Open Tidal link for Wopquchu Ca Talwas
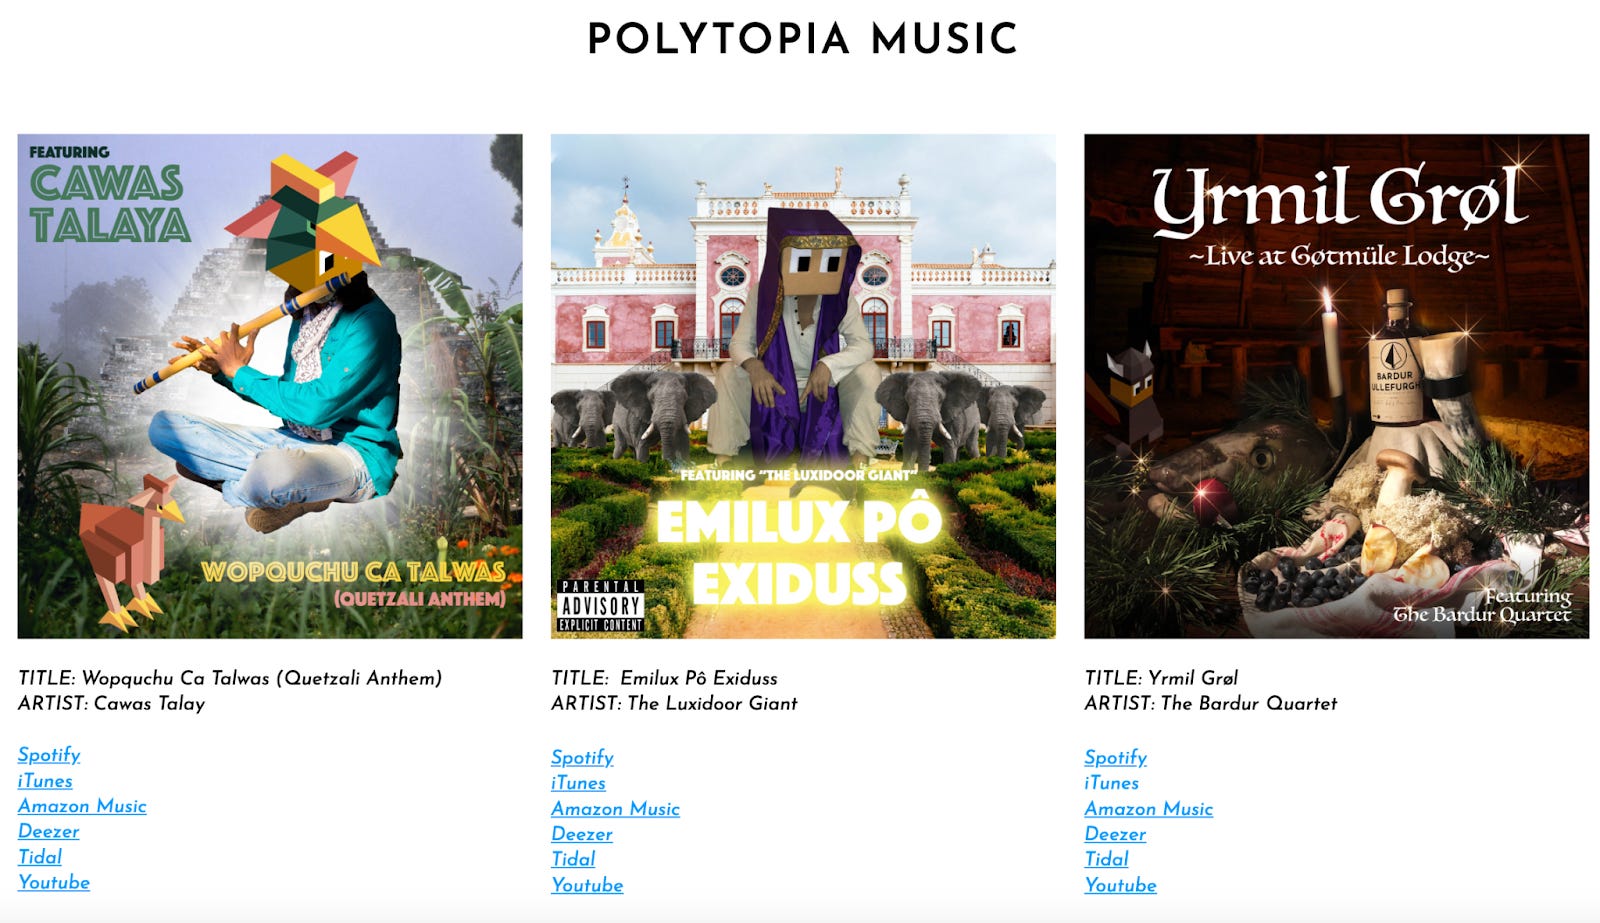Screen dimensions: 1600x923 (x=40, y=857)
